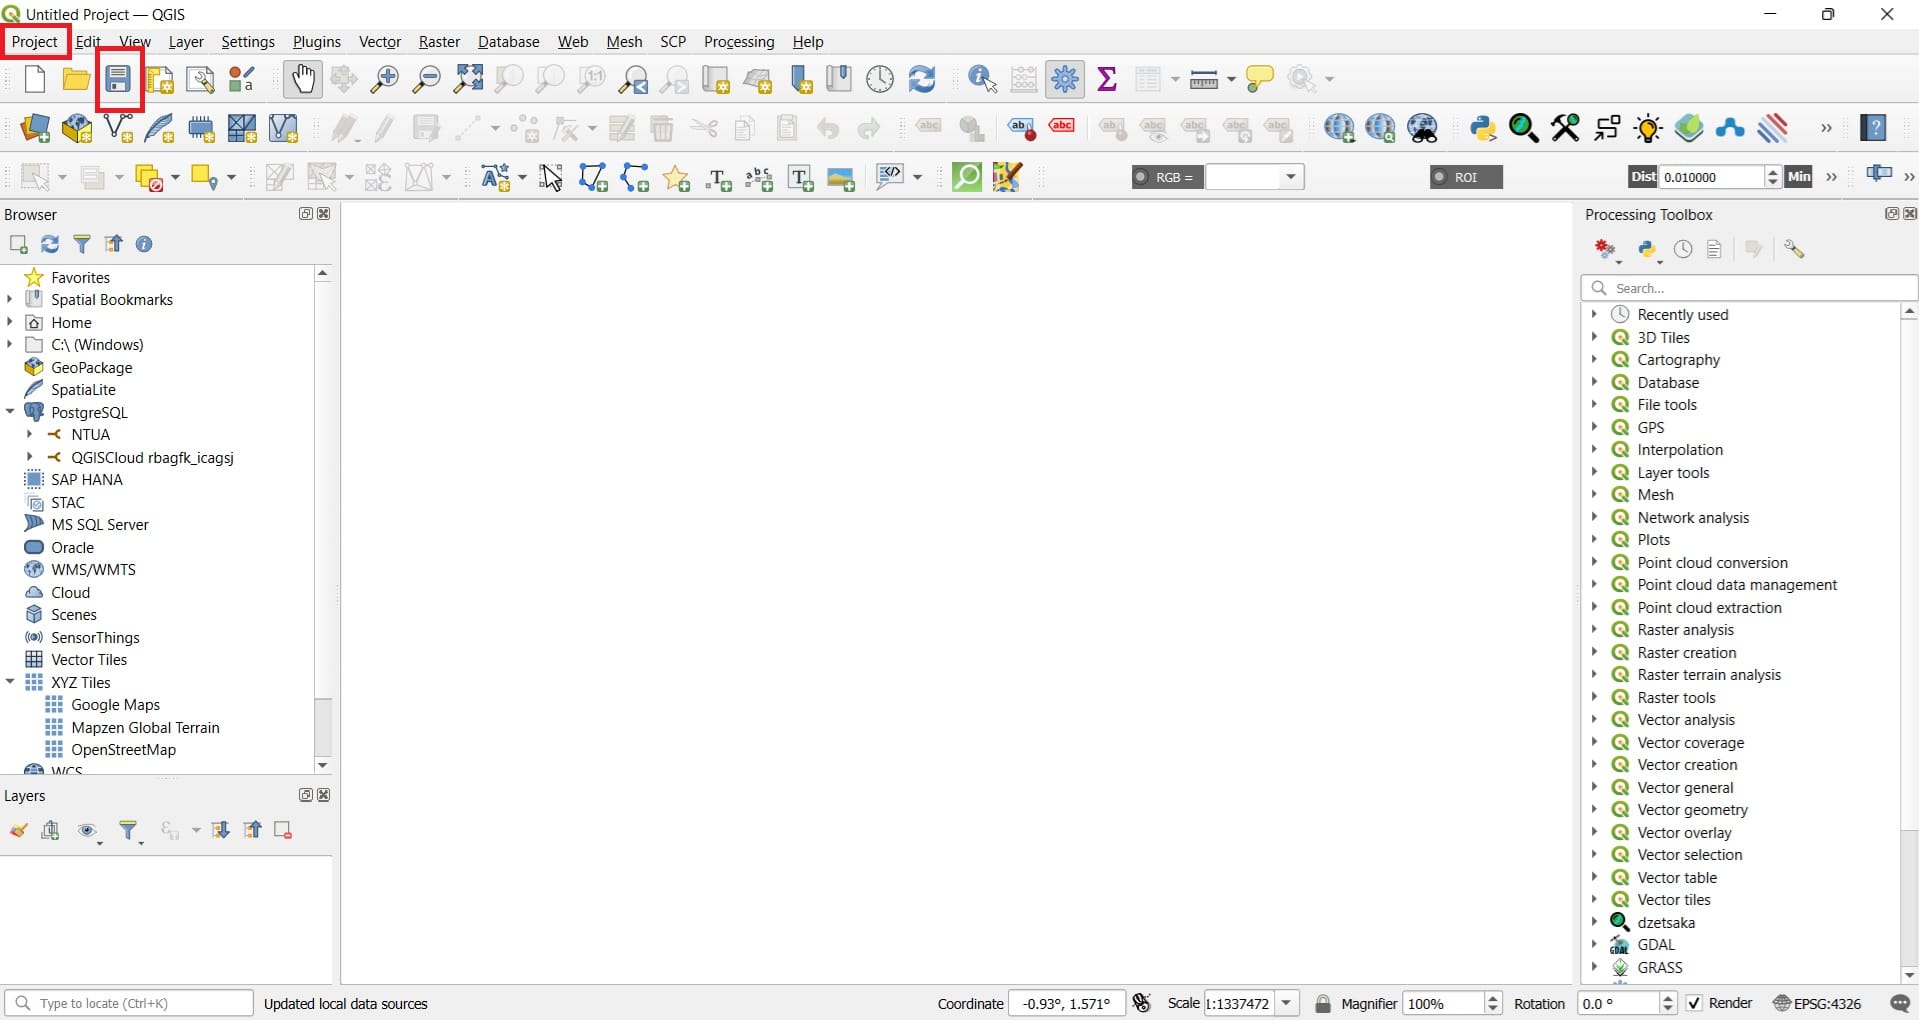The width and height of the screenshot is (1919, 1020).
Task: Select the dzetsaka toolbox provider
Action: point(1665,922)
